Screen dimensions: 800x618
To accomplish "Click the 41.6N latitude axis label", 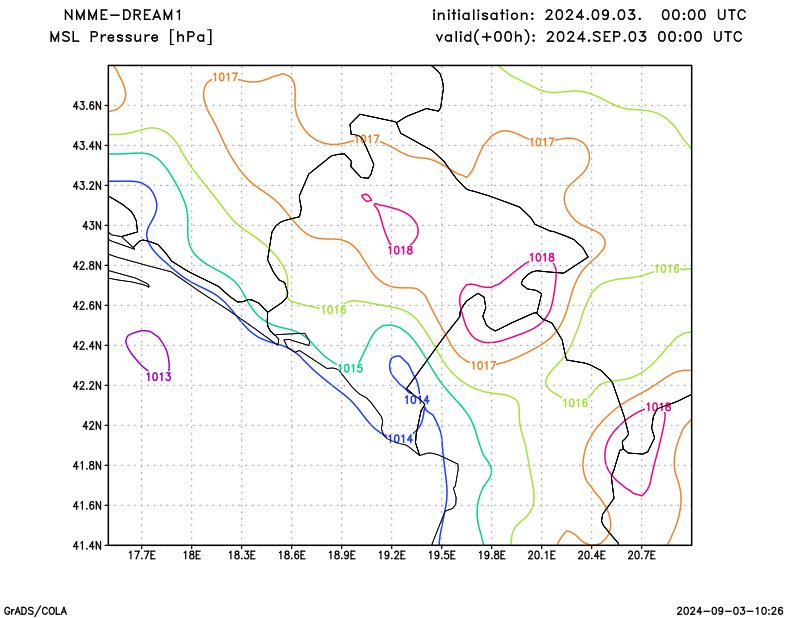I will (87, 506).
